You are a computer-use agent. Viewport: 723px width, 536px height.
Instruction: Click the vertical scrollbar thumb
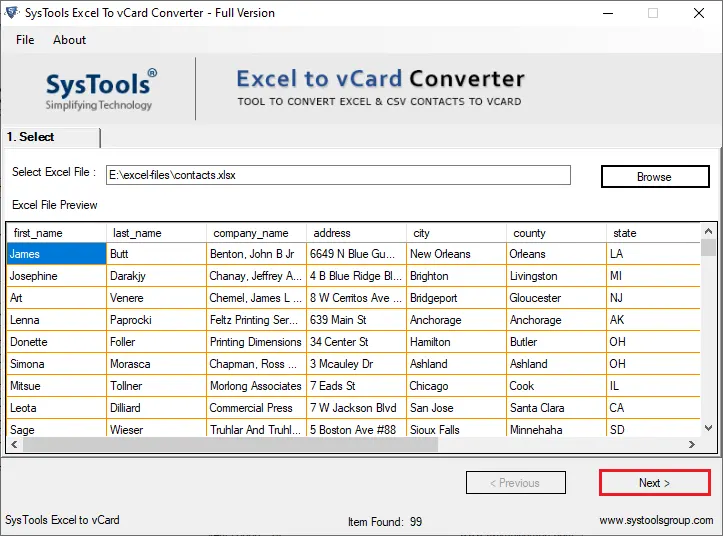pyautogui.click(x=708, y=248)
